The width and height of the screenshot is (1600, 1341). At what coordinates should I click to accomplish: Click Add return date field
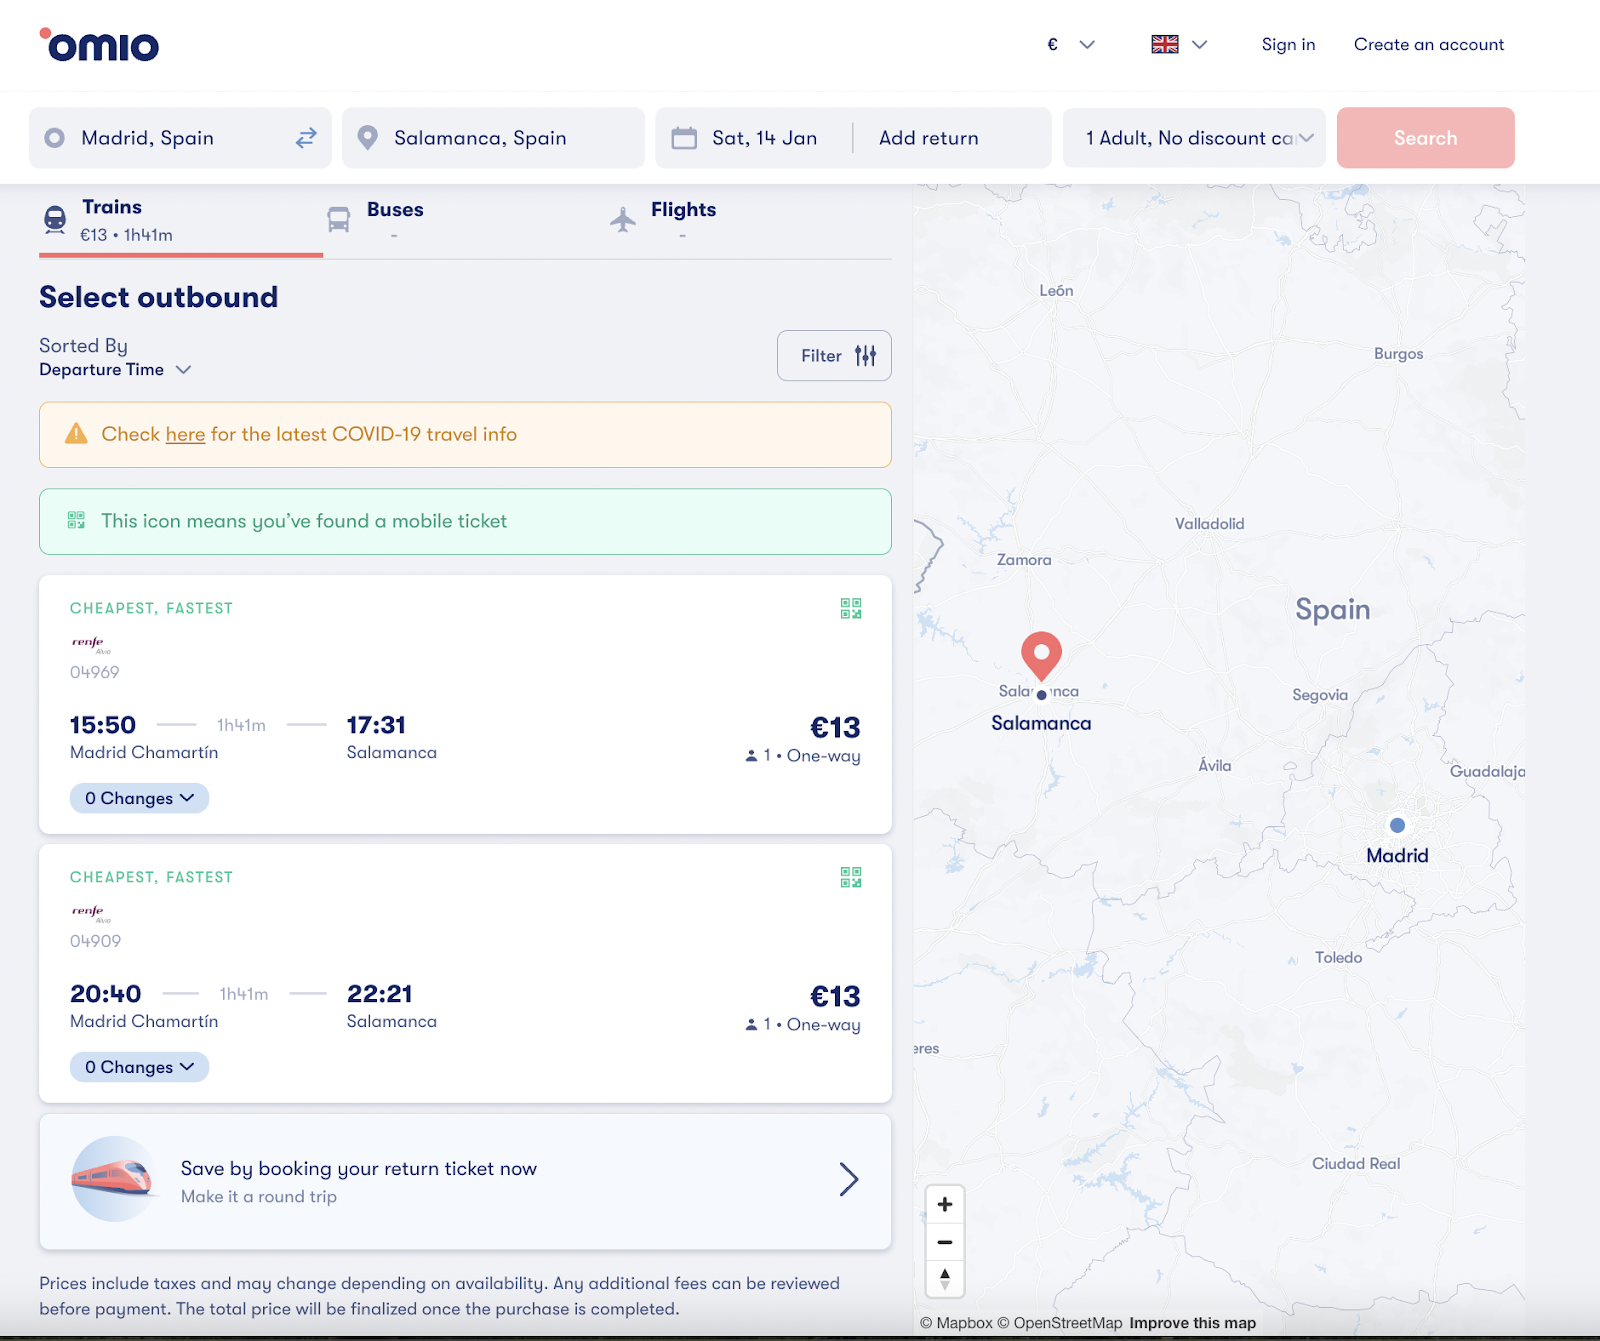929,138
